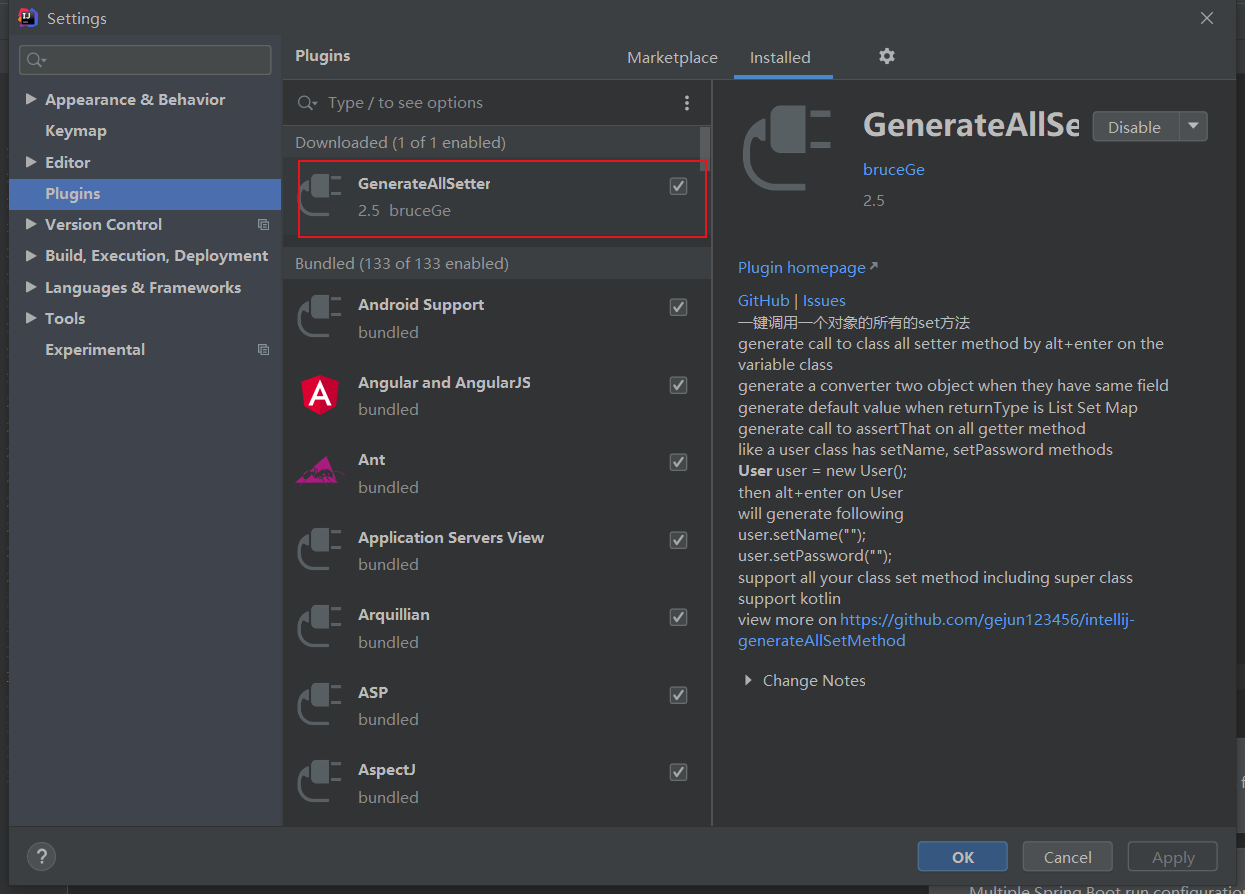Click the OK button
Image resolution: width=1245 pixels, height=894 pixels.
(963, 857)
